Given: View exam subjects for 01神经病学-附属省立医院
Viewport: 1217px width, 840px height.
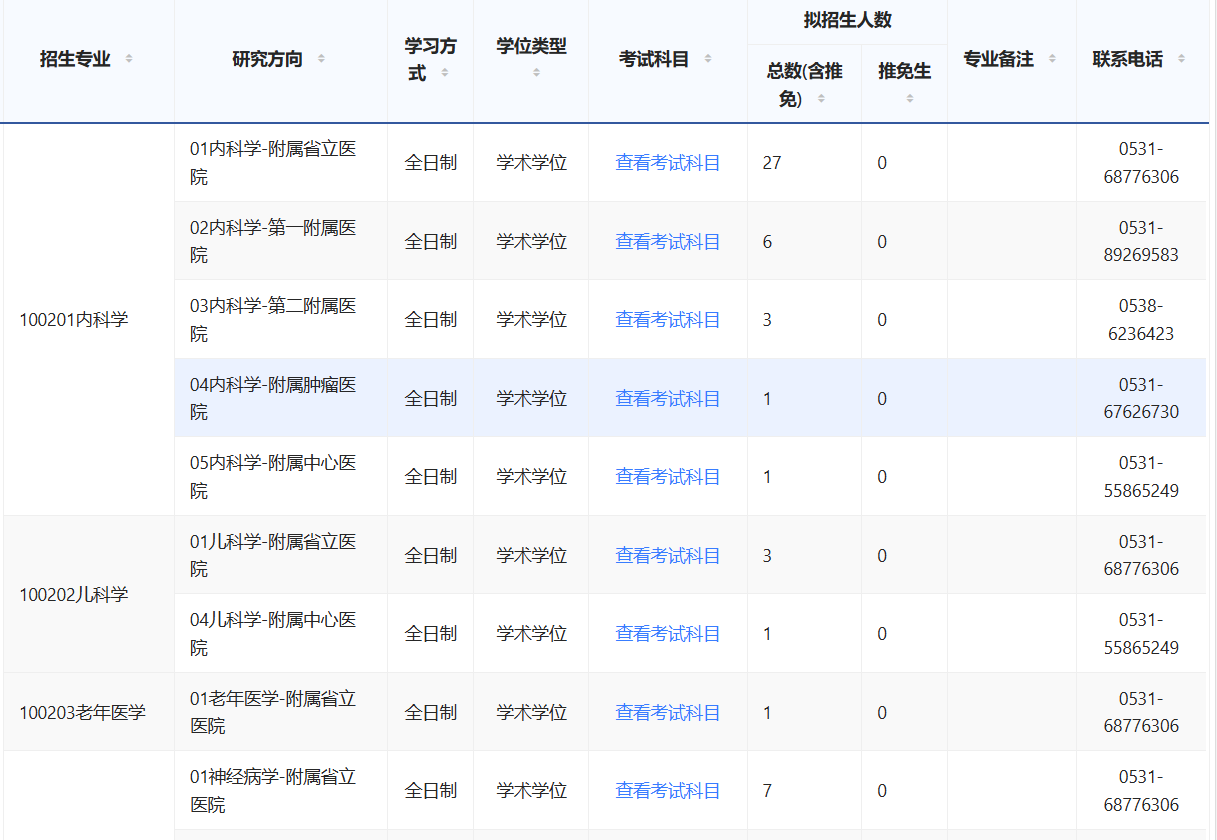Looking at the screenshot, I should pos(667,791).
